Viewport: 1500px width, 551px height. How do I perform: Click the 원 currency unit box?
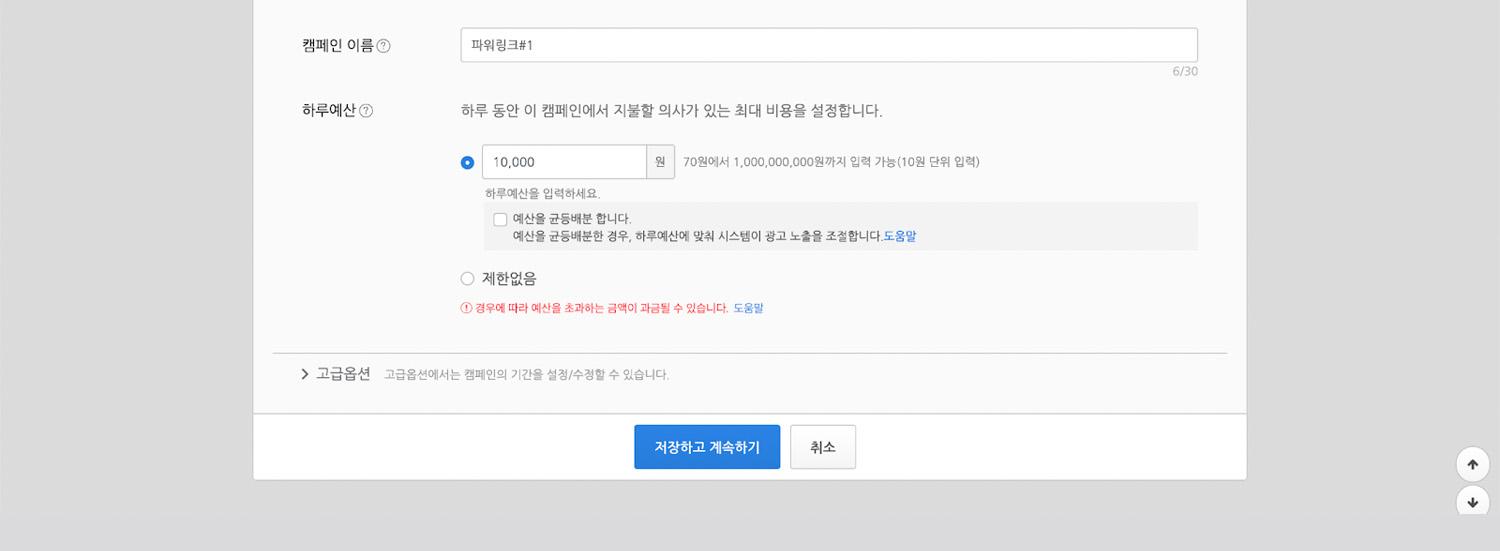click(x=660, y=162)
